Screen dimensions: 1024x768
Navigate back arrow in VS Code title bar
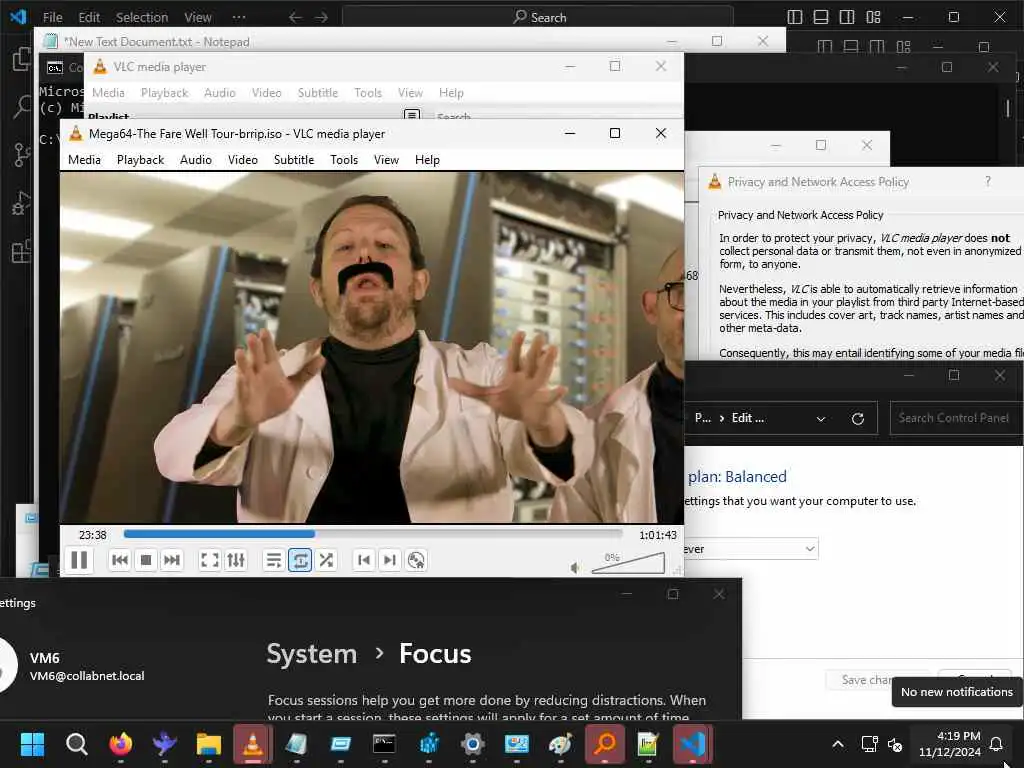pos(295,18)
